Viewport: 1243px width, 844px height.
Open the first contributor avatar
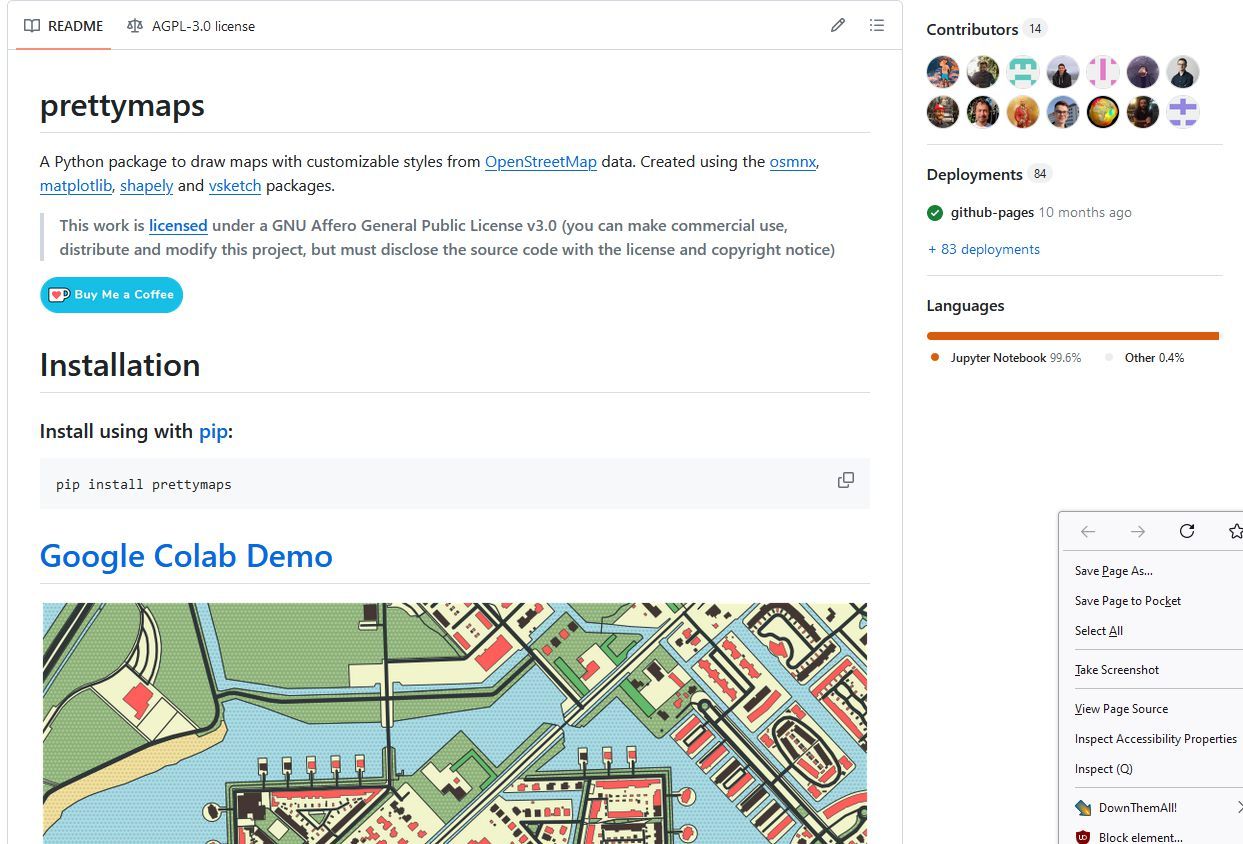(x=943, y=72)
